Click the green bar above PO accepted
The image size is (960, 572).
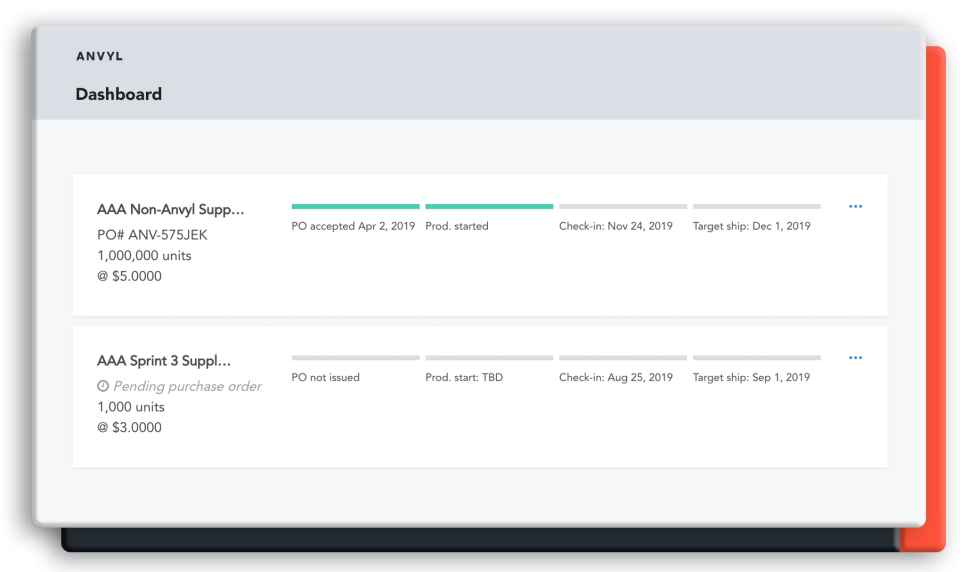coord(355,207)
